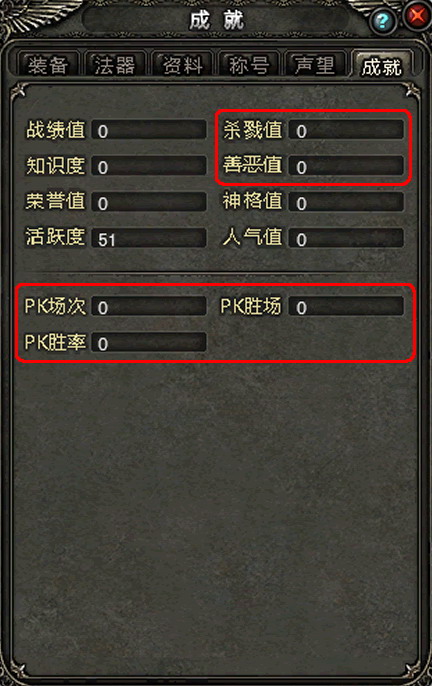Close the 成就 panel with red X
432x686 pixels.
[417, 17]
